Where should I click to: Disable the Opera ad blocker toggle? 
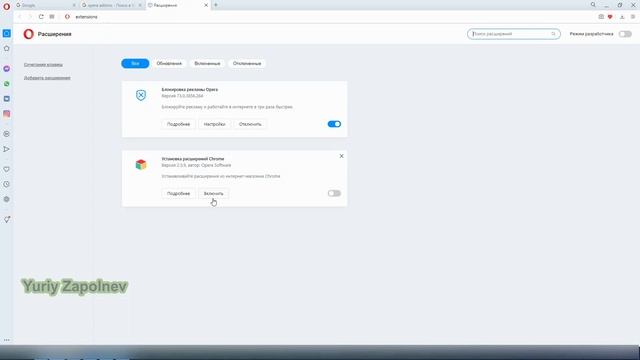click(334, 124)
